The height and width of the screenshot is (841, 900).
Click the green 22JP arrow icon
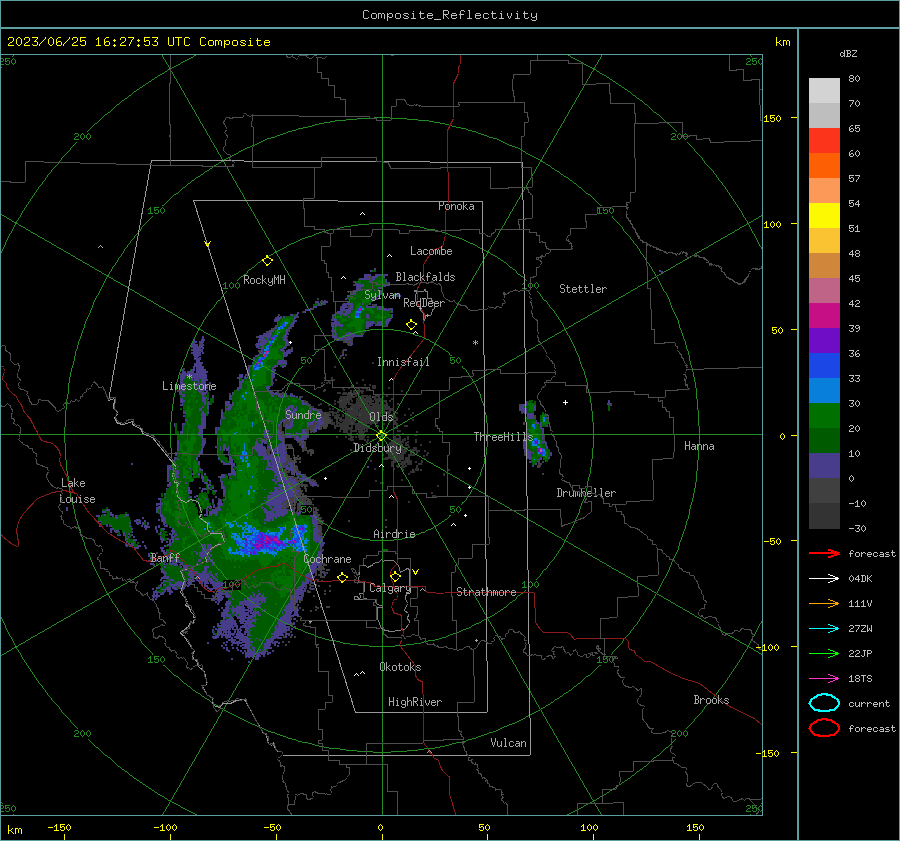(x=824, y=653)
